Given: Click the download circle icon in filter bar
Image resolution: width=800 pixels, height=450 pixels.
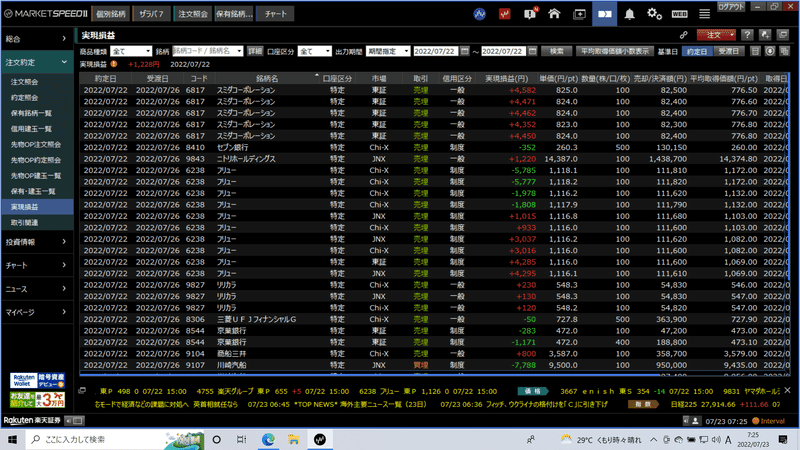Looking at the screenshot, I should [770, 51].
